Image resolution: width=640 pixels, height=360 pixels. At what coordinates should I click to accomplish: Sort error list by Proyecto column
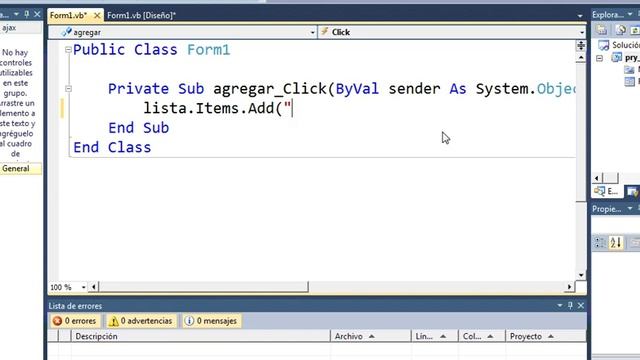click(x=546, y=336)
